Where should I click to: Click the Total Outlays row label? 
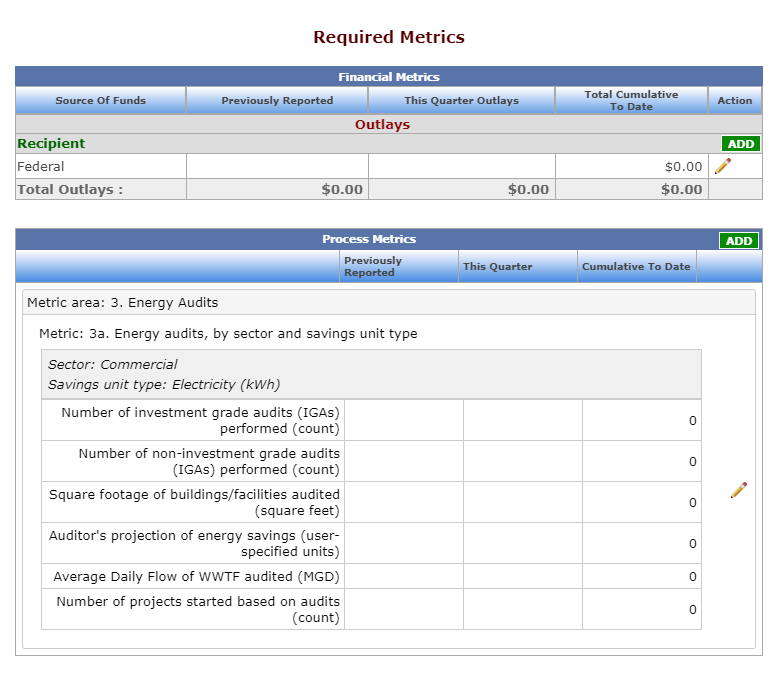pos(70,189)
